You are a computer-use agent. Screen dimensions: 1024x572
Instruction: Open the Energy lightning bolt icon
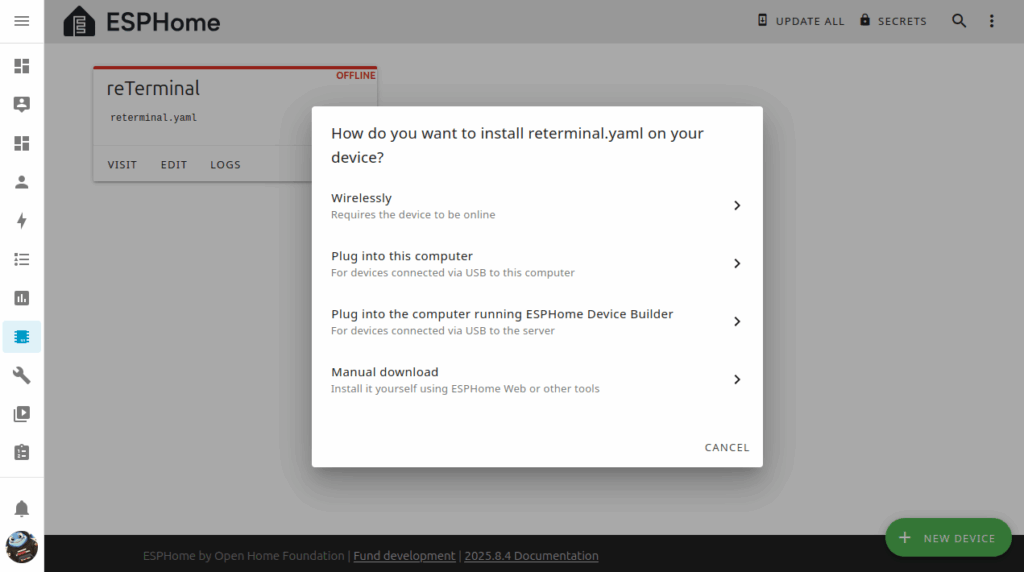(x=22, y=221)
